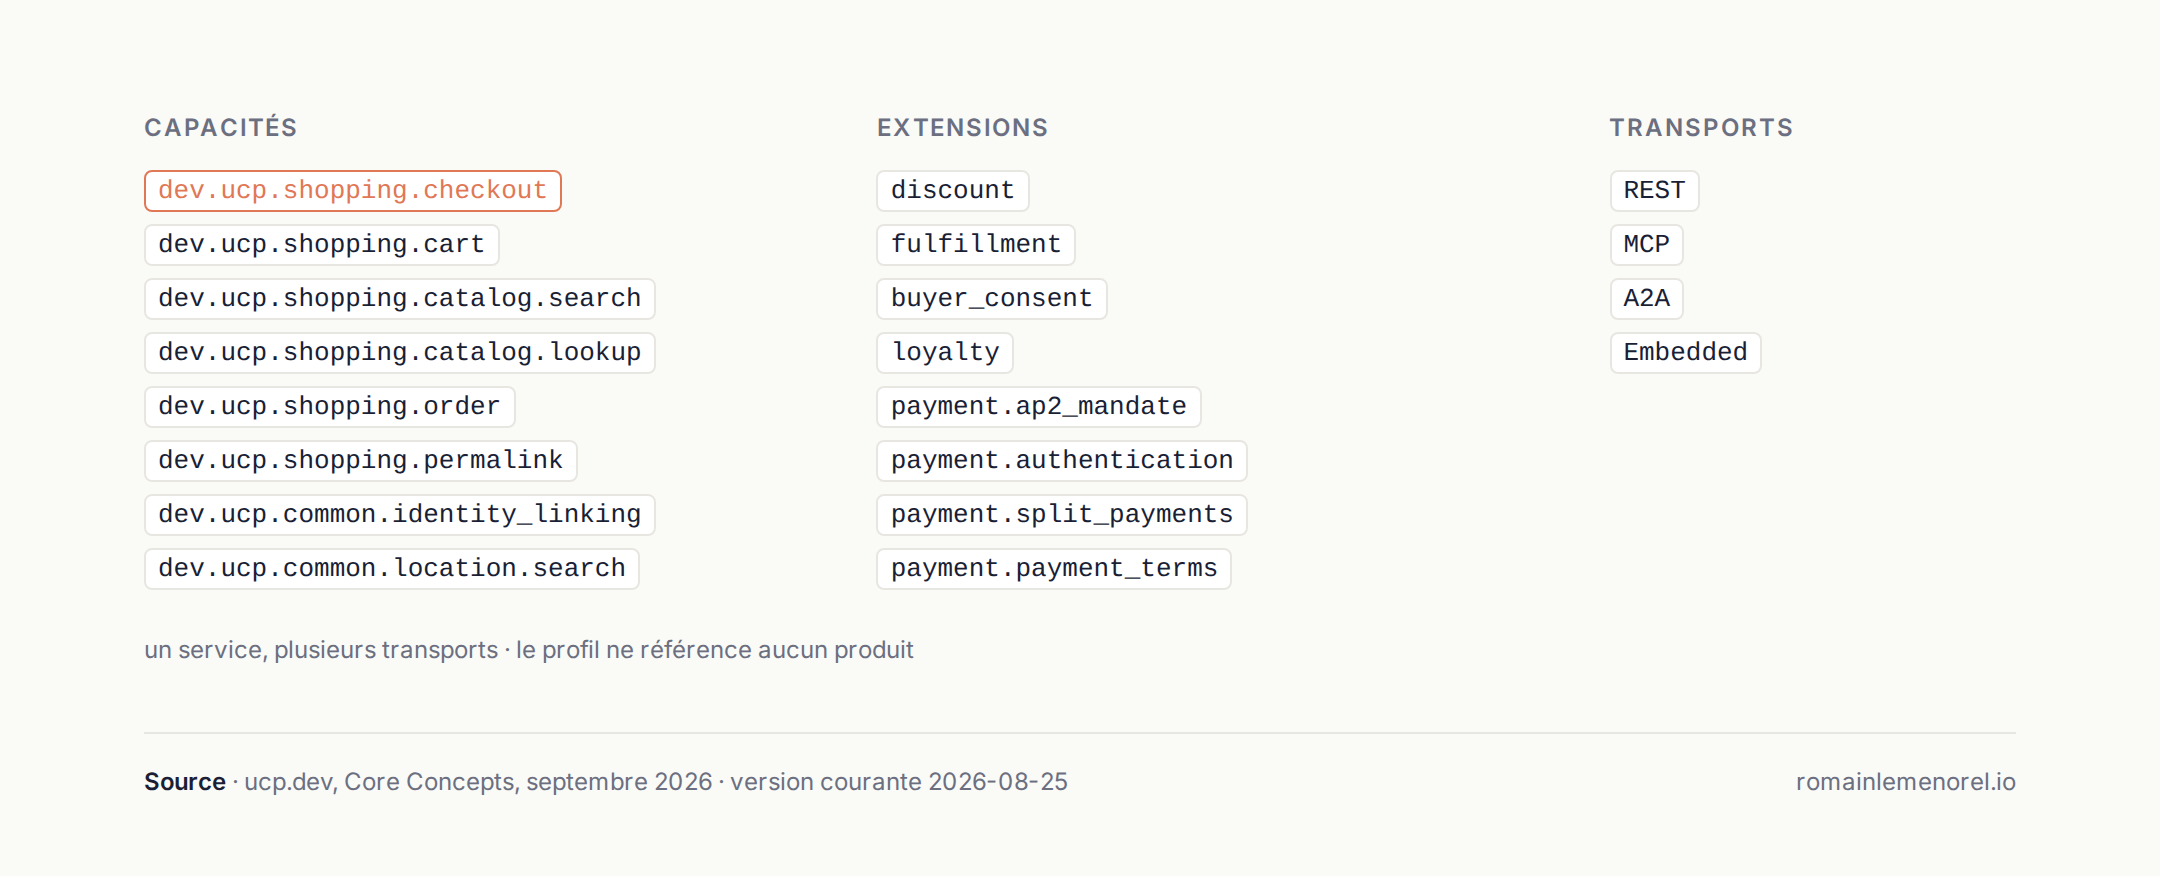
Task: Open the dev.ucp.shopping.order chip
Action: click(x=329, y=406)
